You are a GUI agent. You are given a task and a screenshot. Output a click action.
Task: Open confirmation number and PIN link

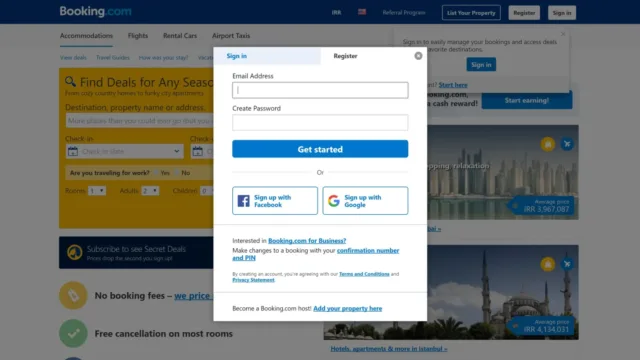(x=316, y=254)
